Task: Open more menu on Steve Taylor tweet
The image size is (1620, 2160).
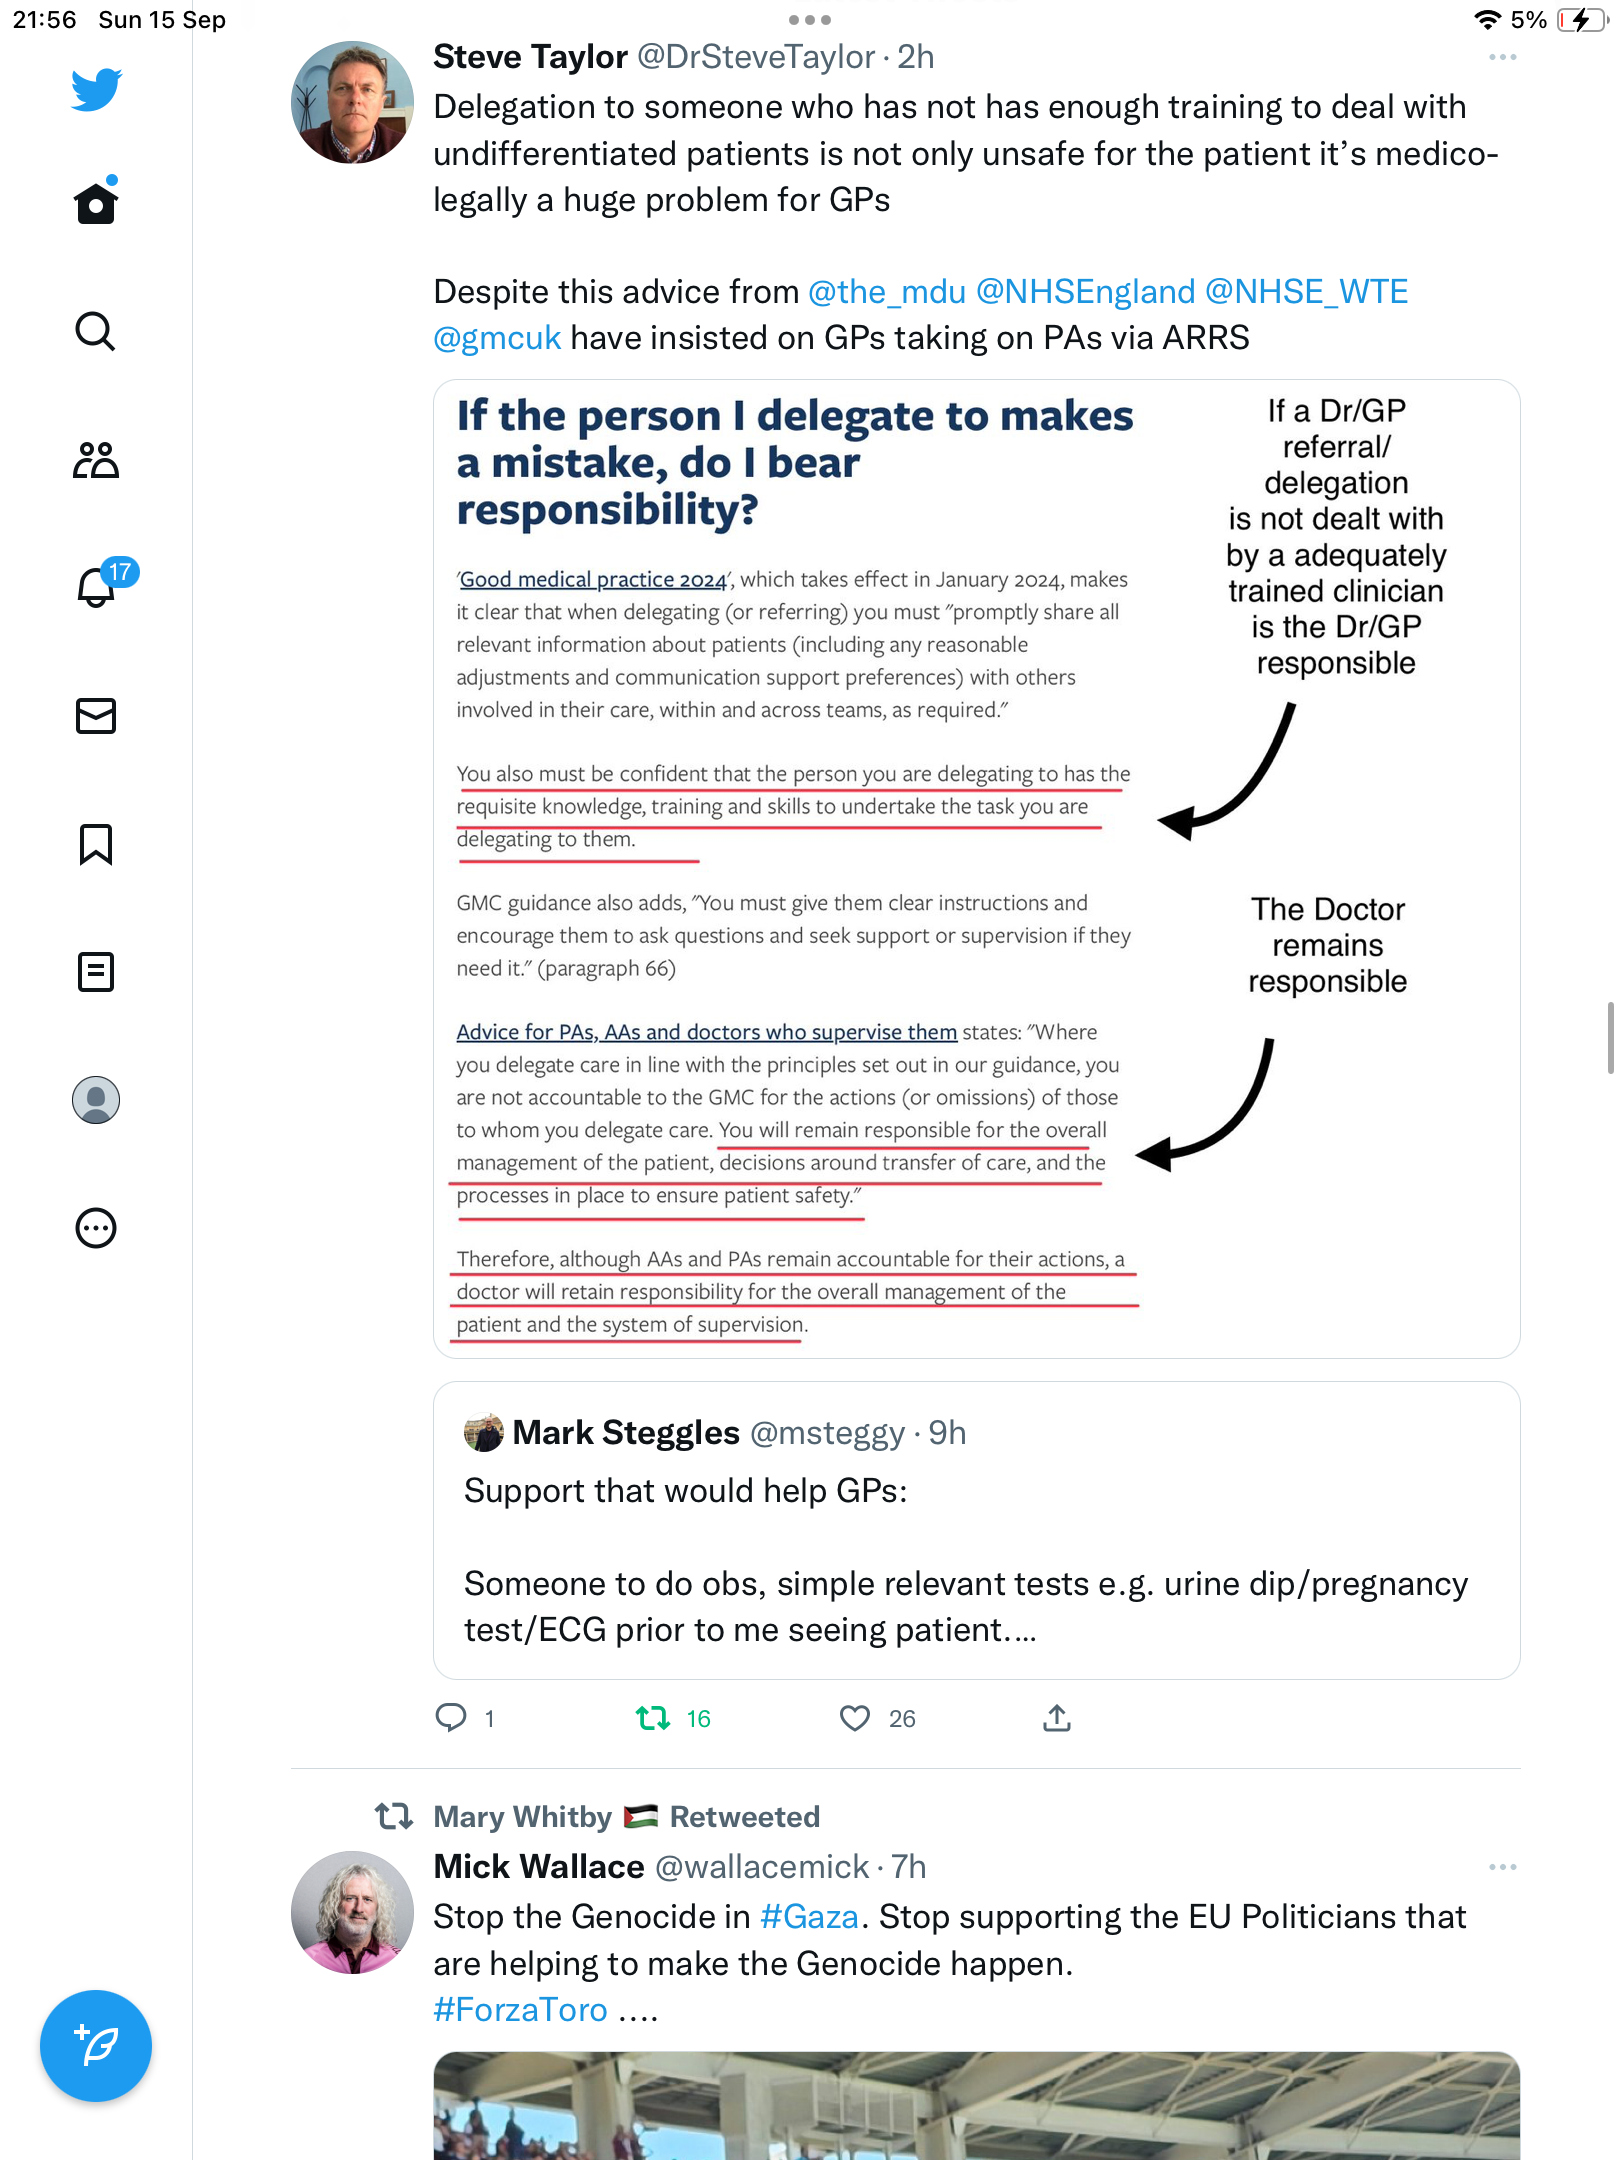Action: [x=1502, y=57]
